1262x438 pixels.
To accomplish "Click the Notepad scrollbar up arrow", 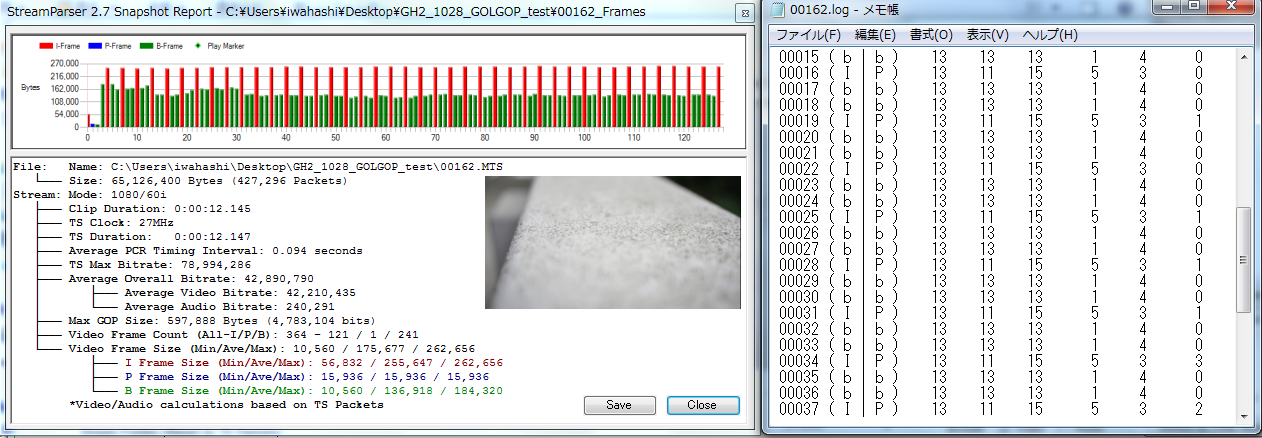I will click(1245, 56).
